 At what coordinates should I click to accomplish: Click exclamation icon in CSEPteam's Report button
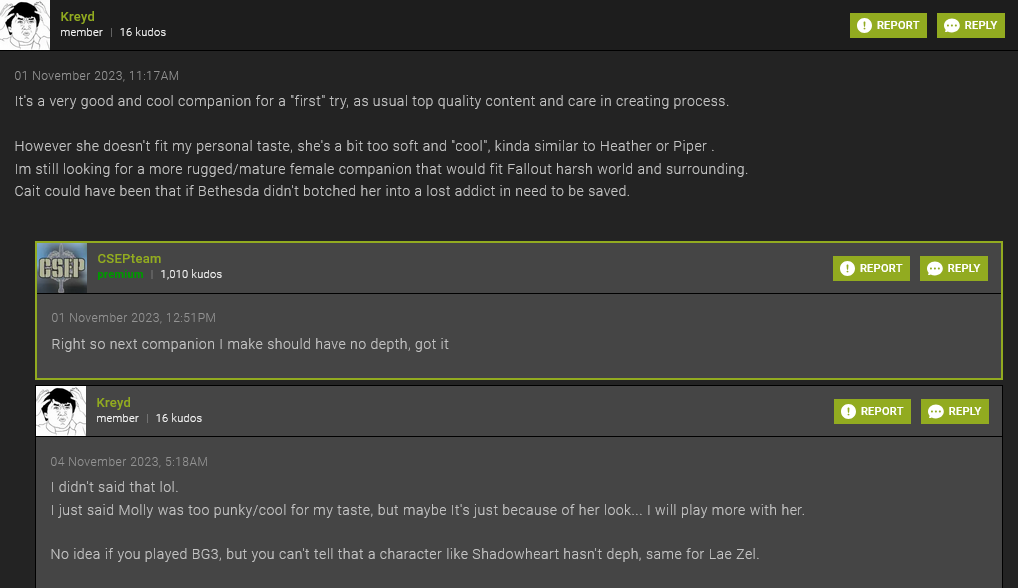tap(847, 268)
